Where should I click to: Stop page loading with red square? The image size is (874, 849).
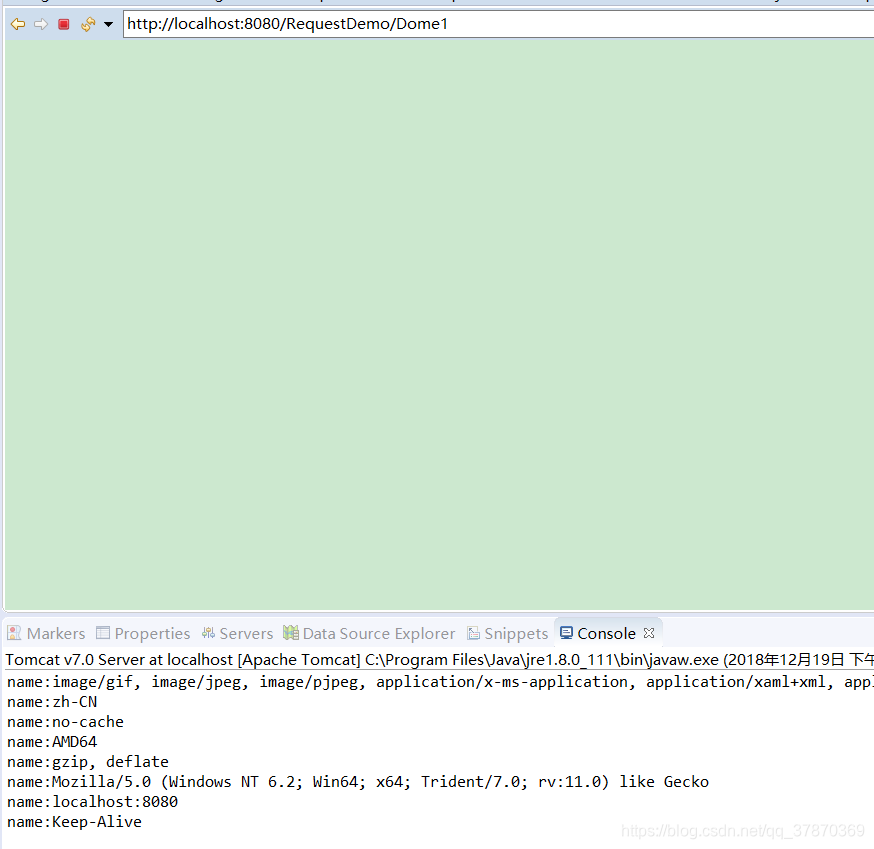[x=64, y=24]
